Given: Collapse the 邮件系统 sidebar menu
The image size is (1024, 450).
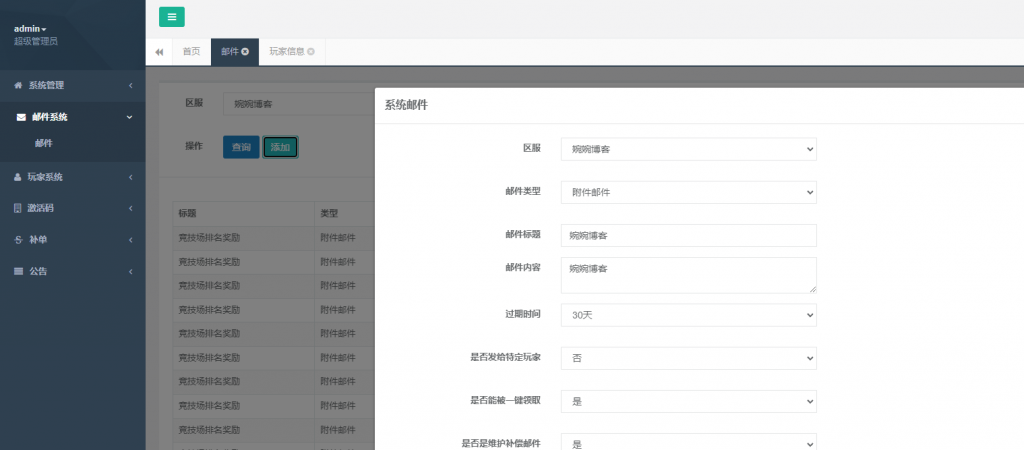Looking at the screenshot, I should [72, 117].
